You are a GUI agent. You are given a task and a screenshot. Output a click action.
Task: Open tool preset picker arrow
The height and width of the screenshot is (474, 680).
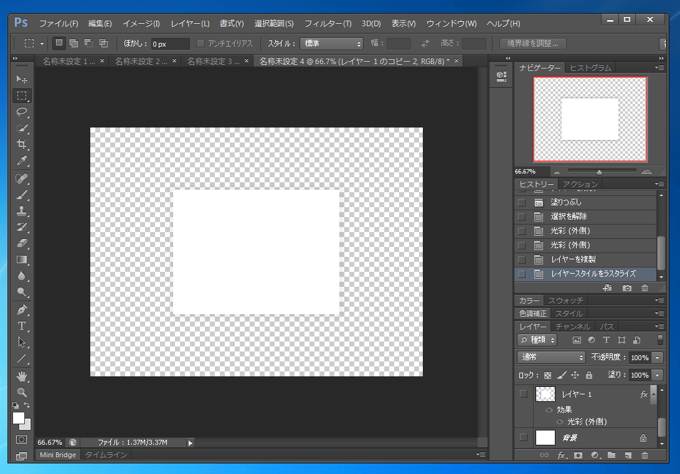(42, 44)
